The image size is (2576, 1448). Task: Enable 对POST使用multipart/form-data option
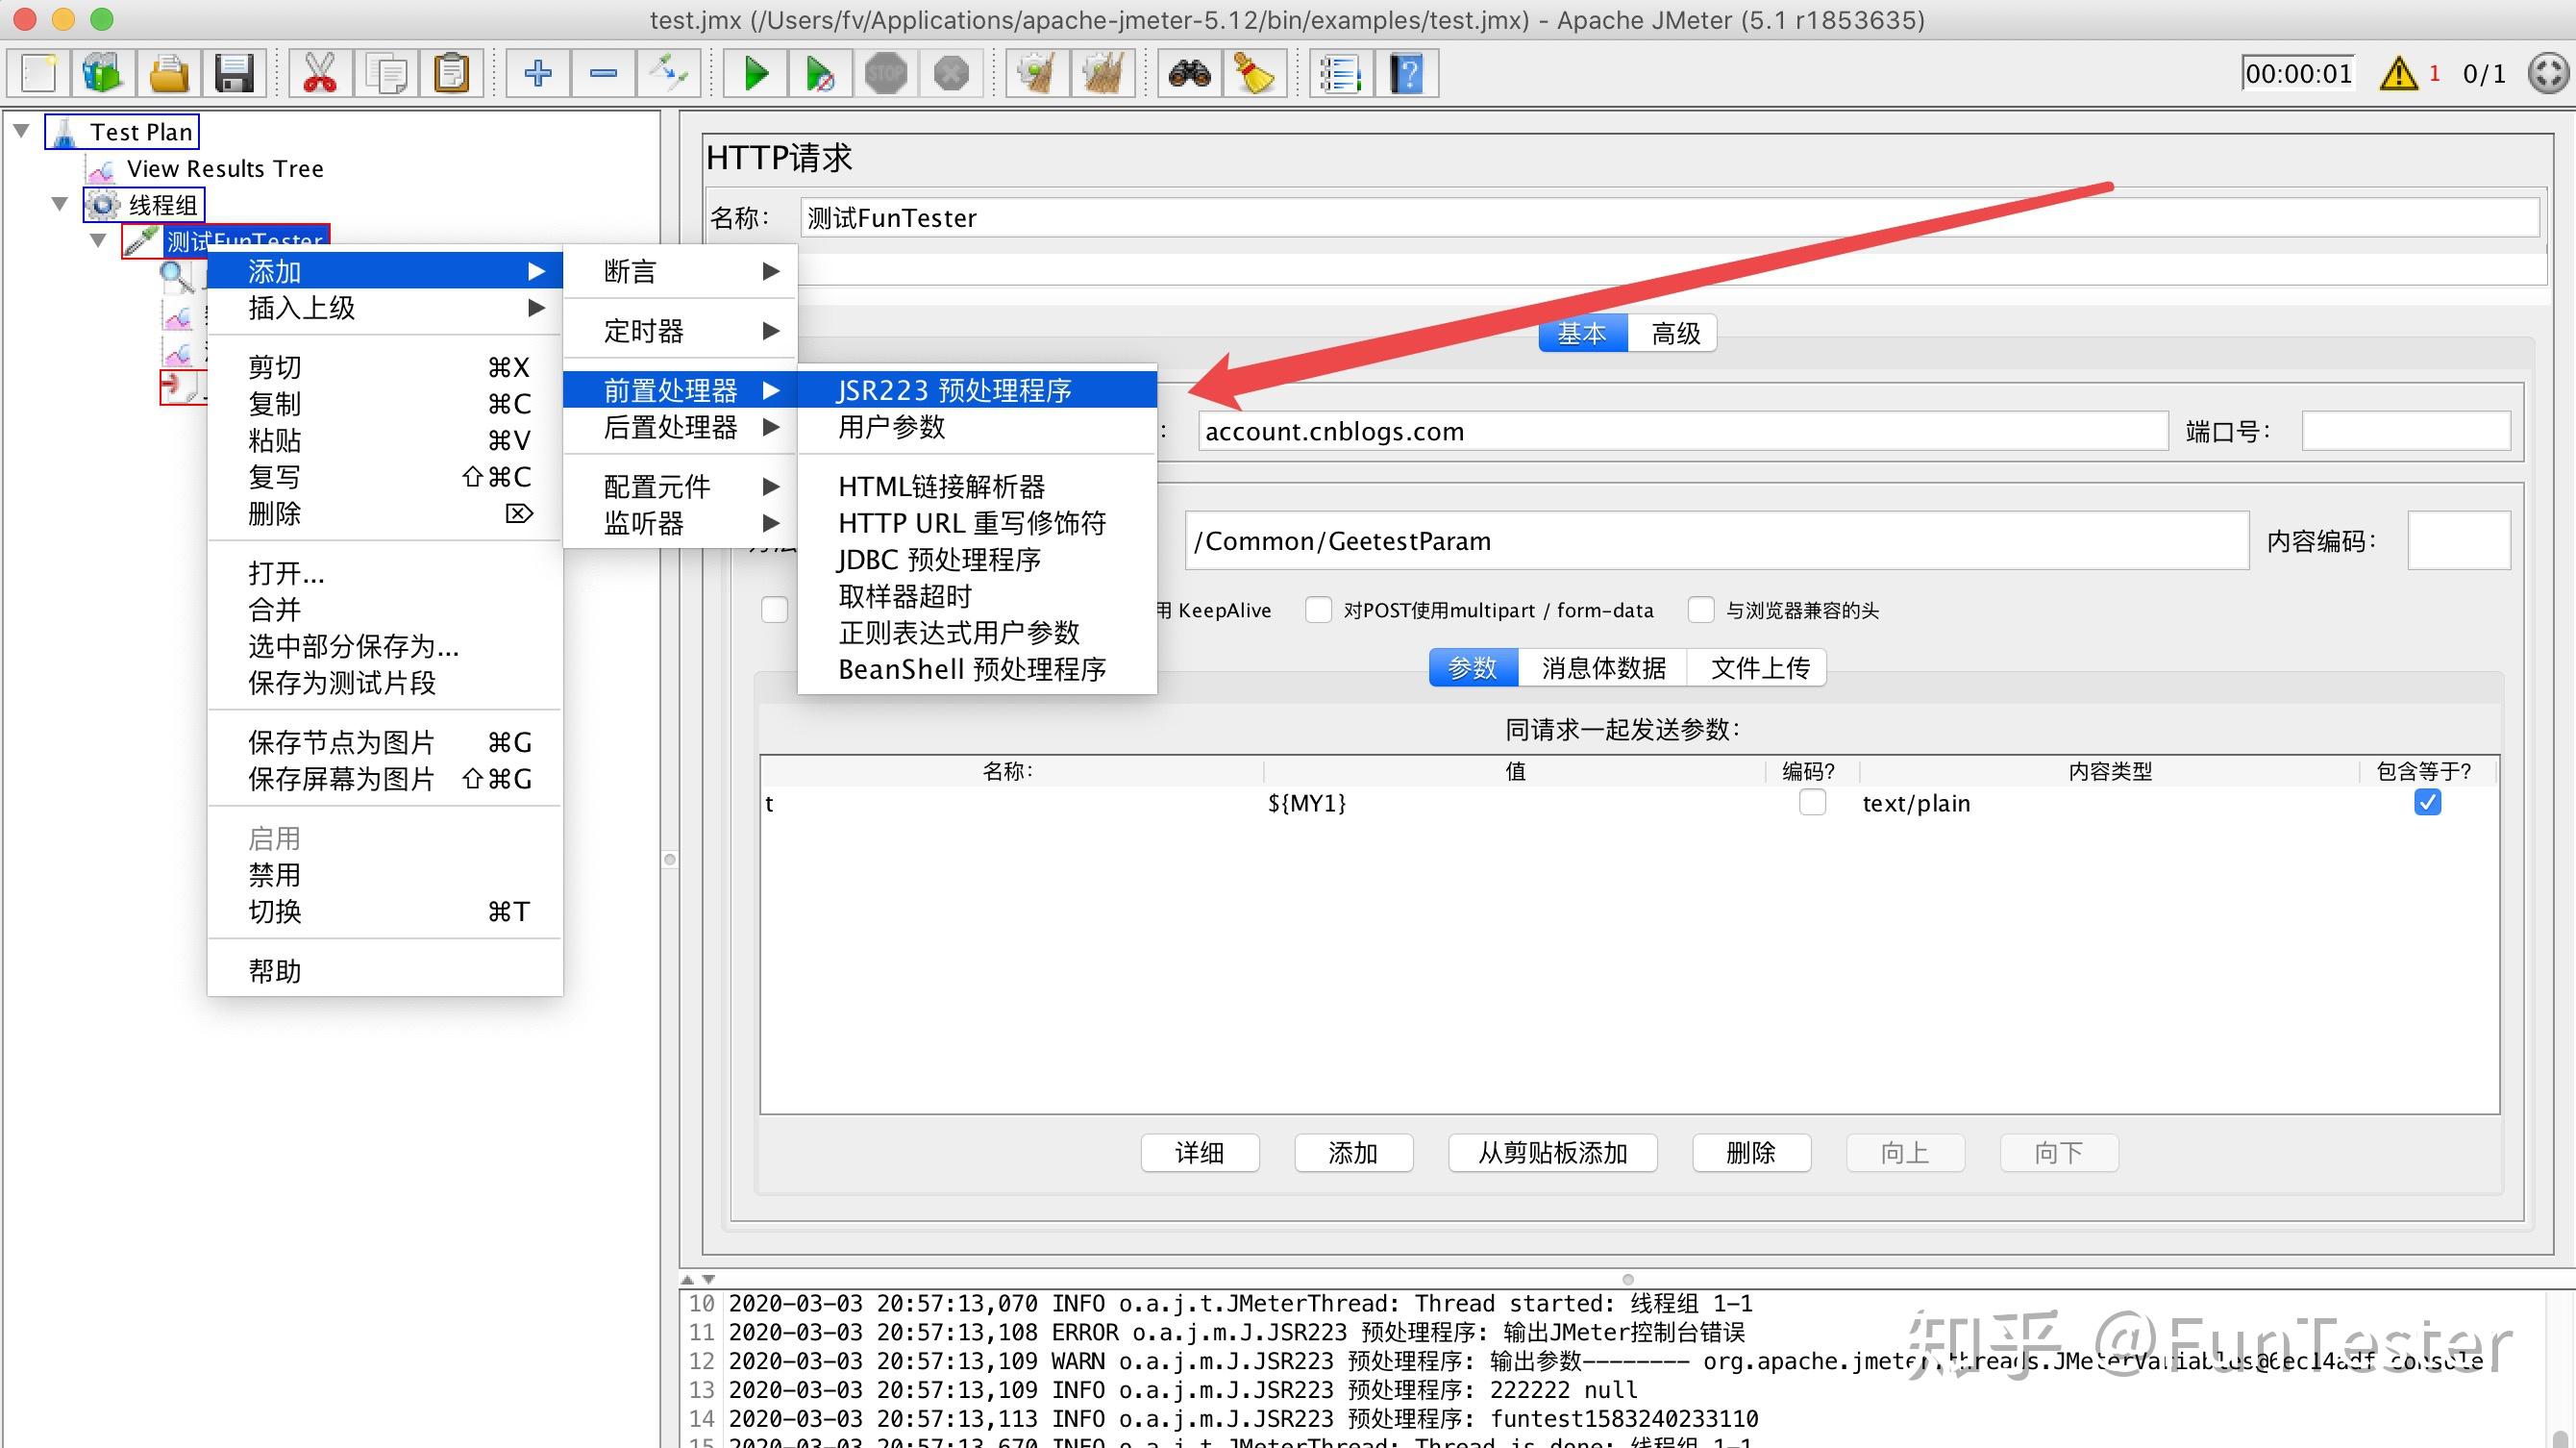pyautogui.click(x=1318, y=609)
